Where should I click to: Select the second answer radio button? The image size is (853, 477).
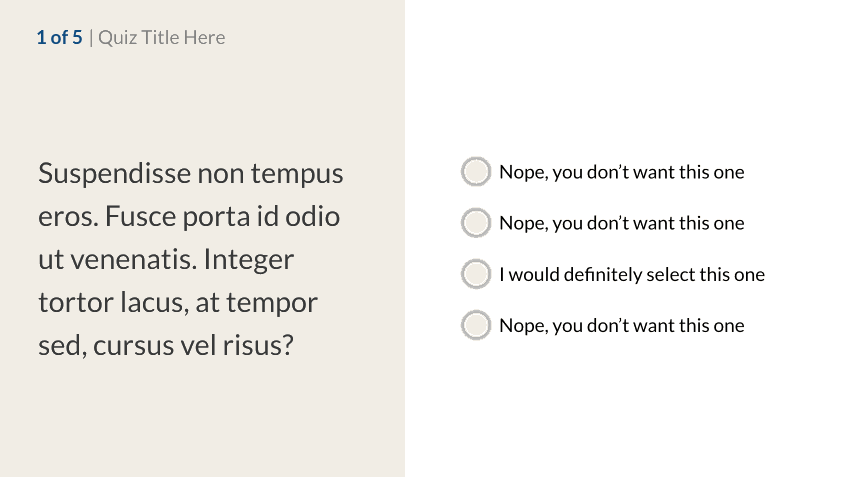(476, 223)
